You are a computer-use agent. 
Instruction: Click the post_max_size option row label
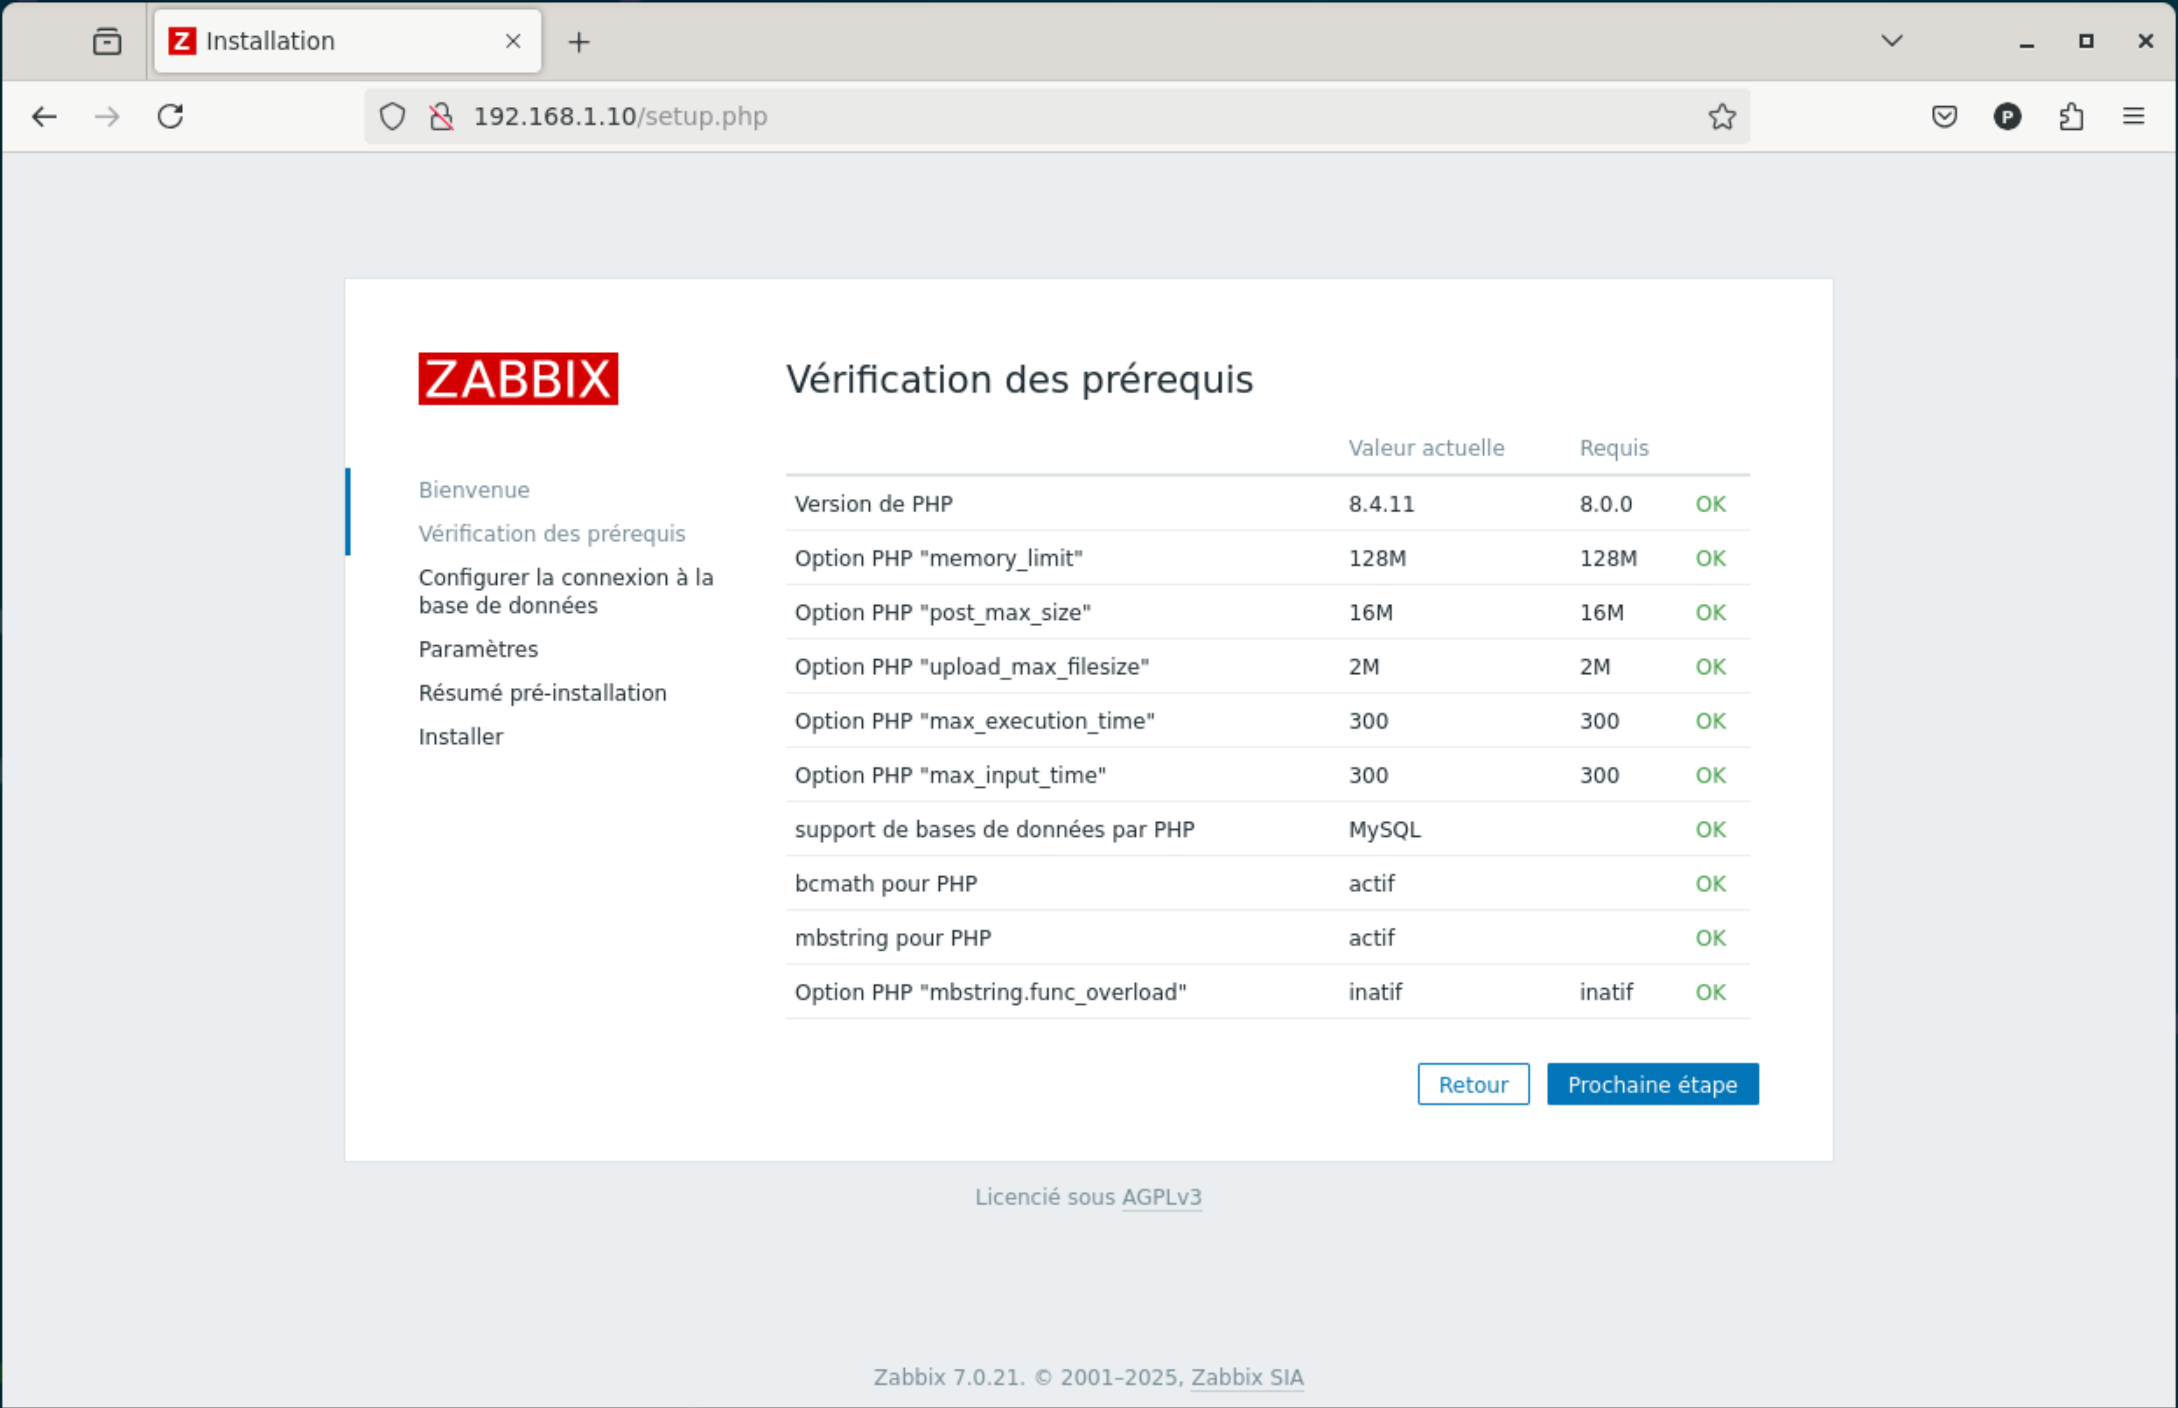[943, 612]
